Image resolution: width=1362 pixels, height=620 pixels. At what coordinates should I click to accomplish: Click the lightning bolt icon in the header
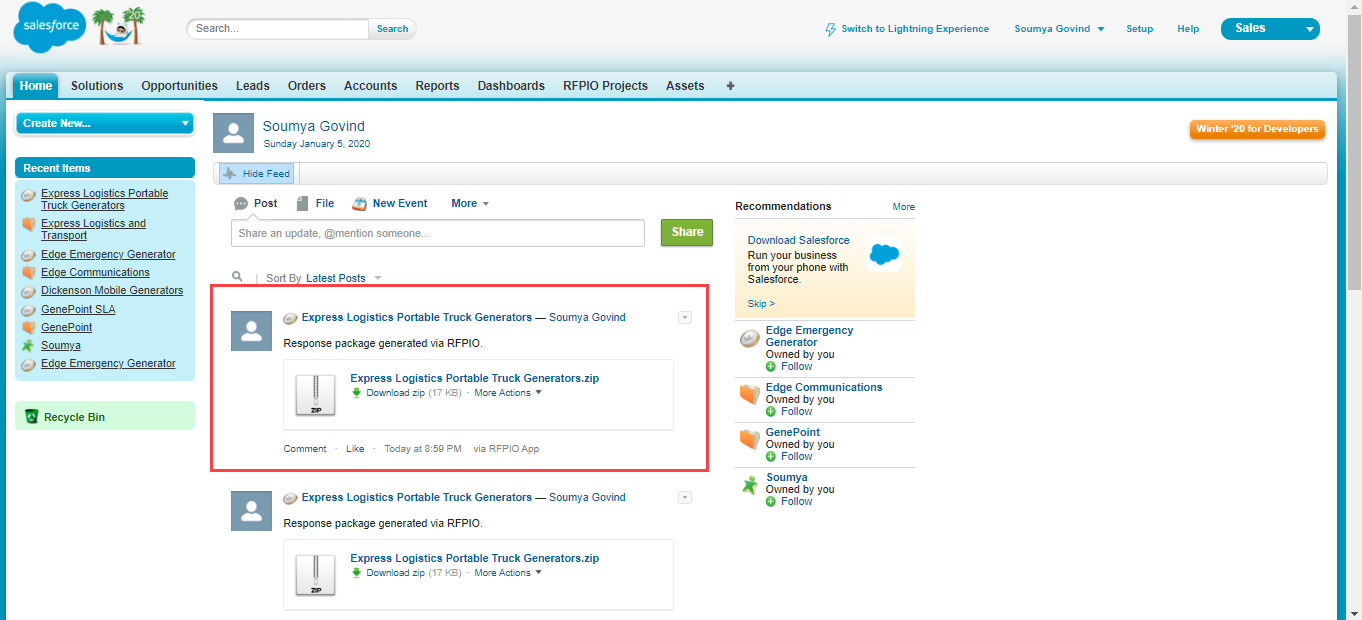point(830,29)
